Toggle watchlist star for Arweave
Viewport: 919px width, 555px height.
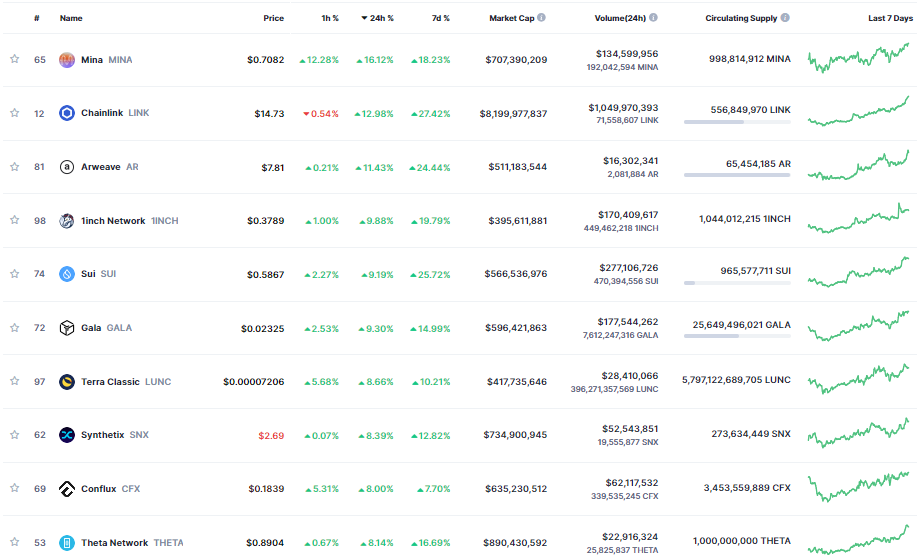pyautogui.click(x=15, y=166)
